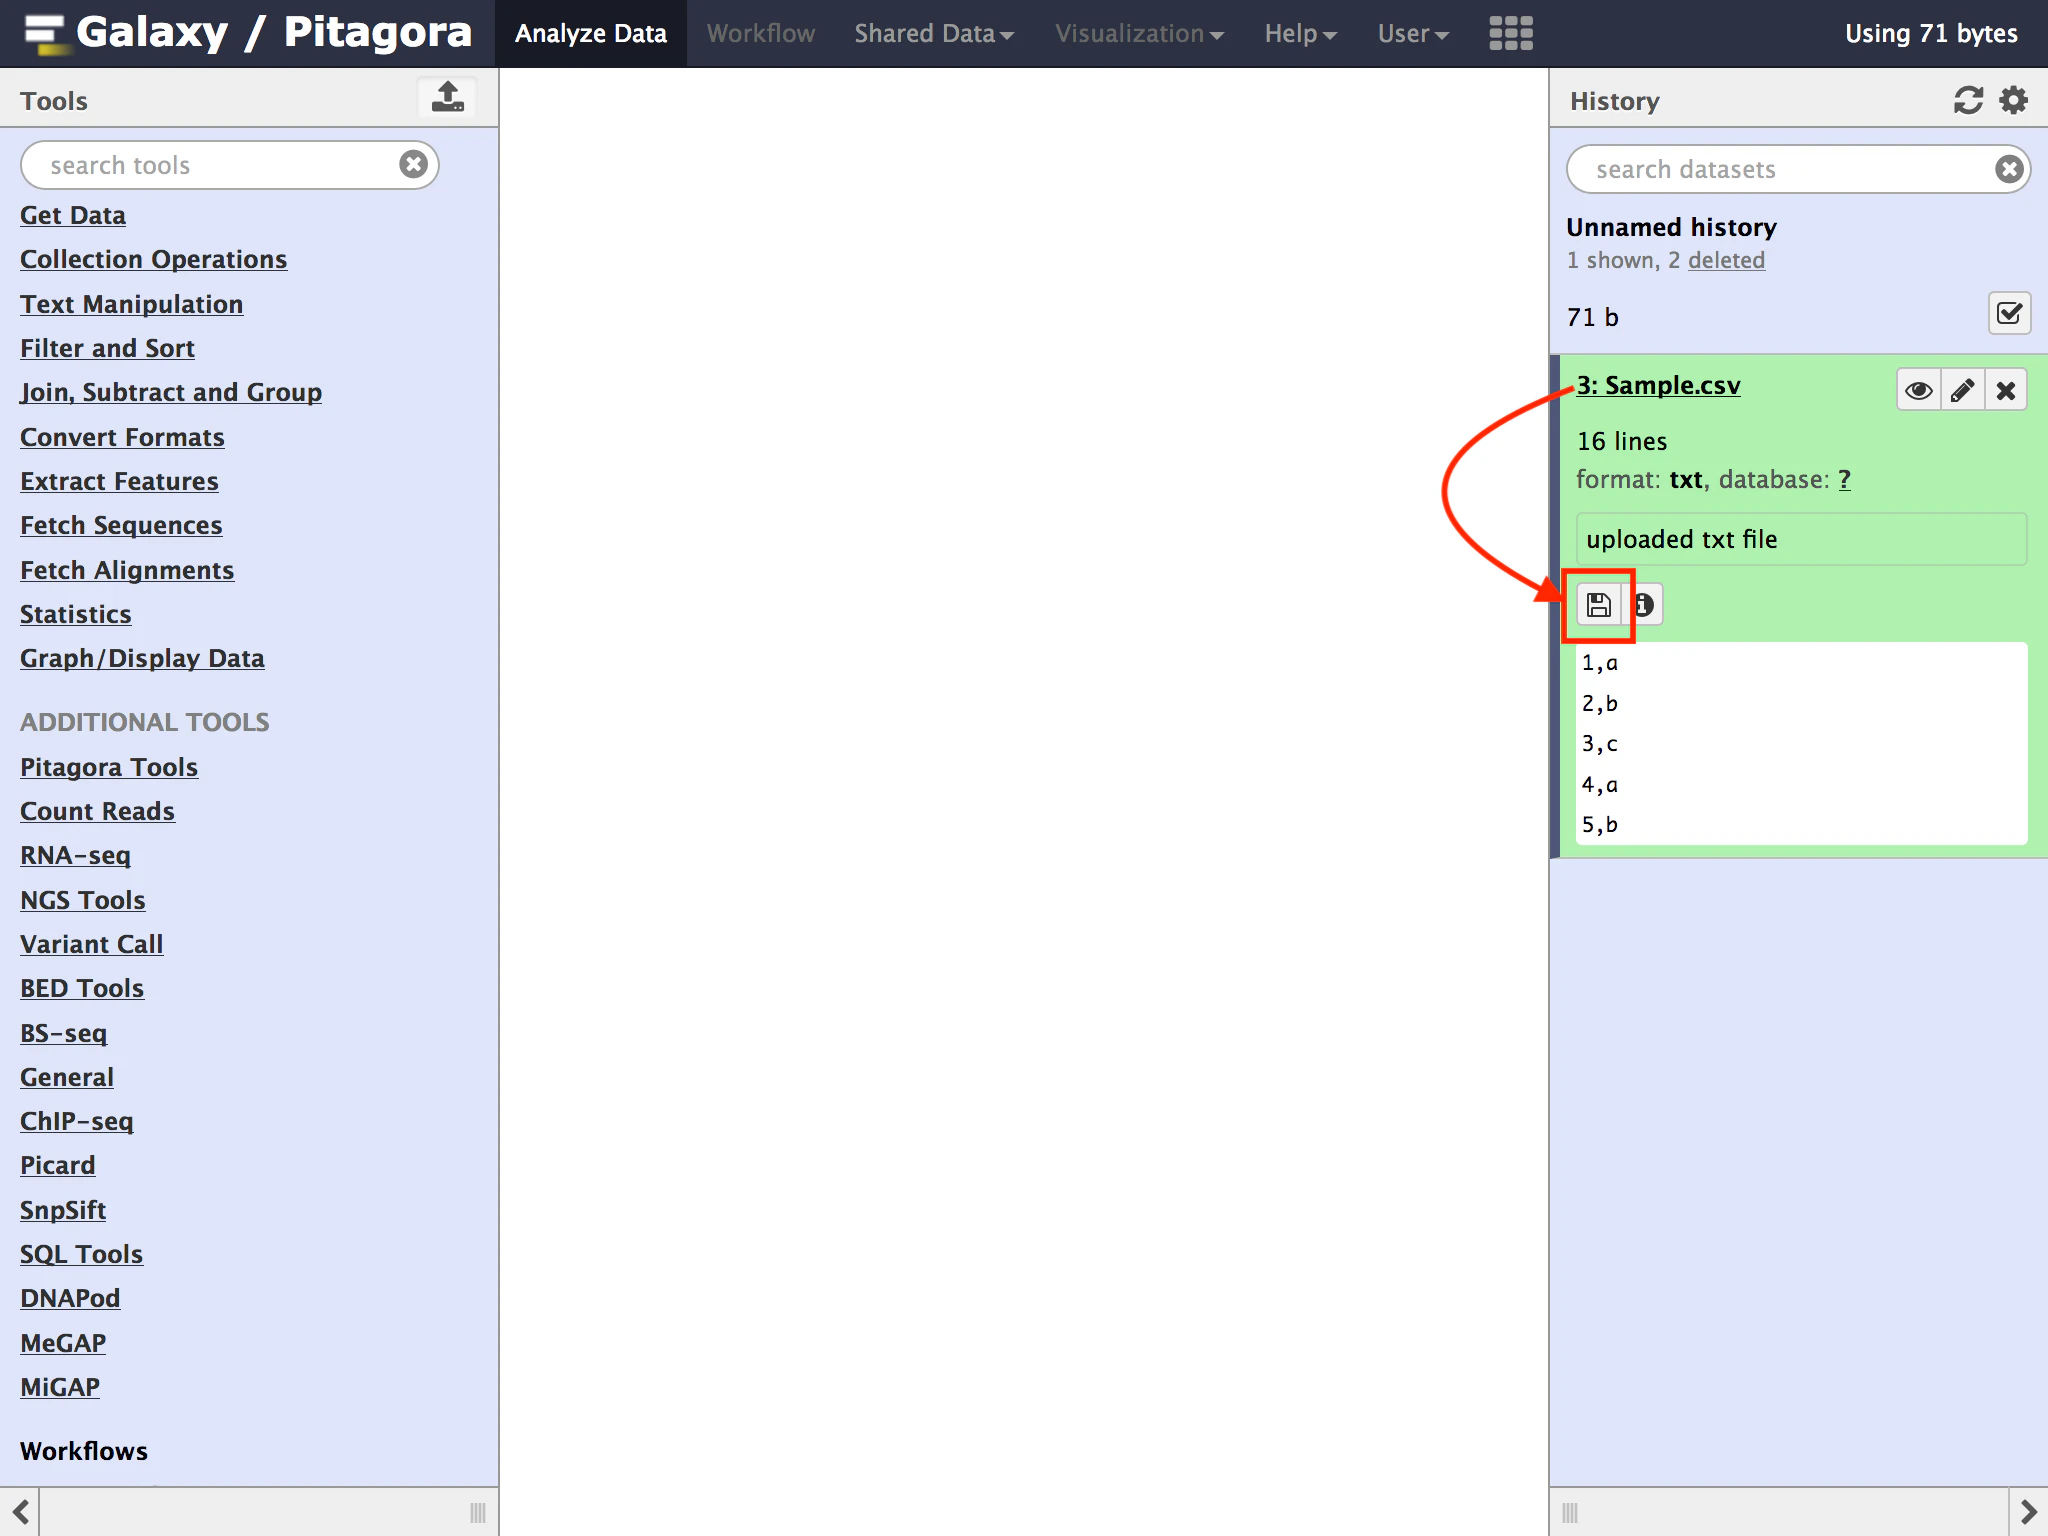This screenshot has height=1536, width=2048.
Task: Delete the Sample.csv dataset
Action: tap(2006, 390)
